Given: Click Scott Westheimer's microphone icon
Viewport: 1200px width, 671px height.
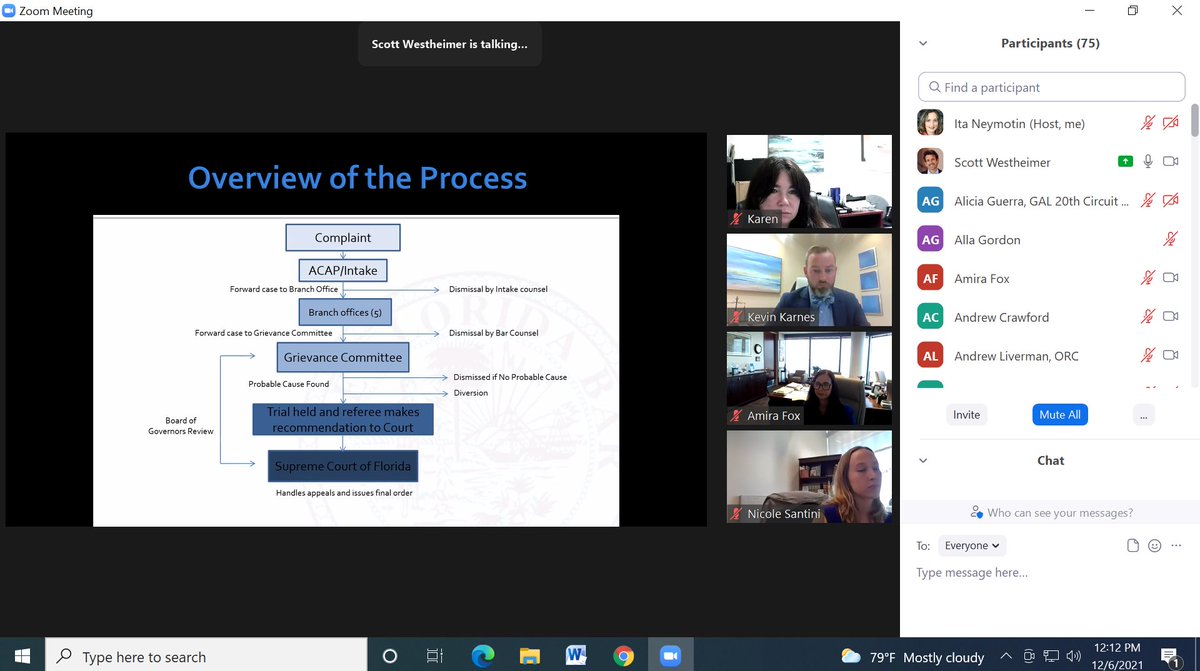Looking at the screenshot, I should (1149, 162).
